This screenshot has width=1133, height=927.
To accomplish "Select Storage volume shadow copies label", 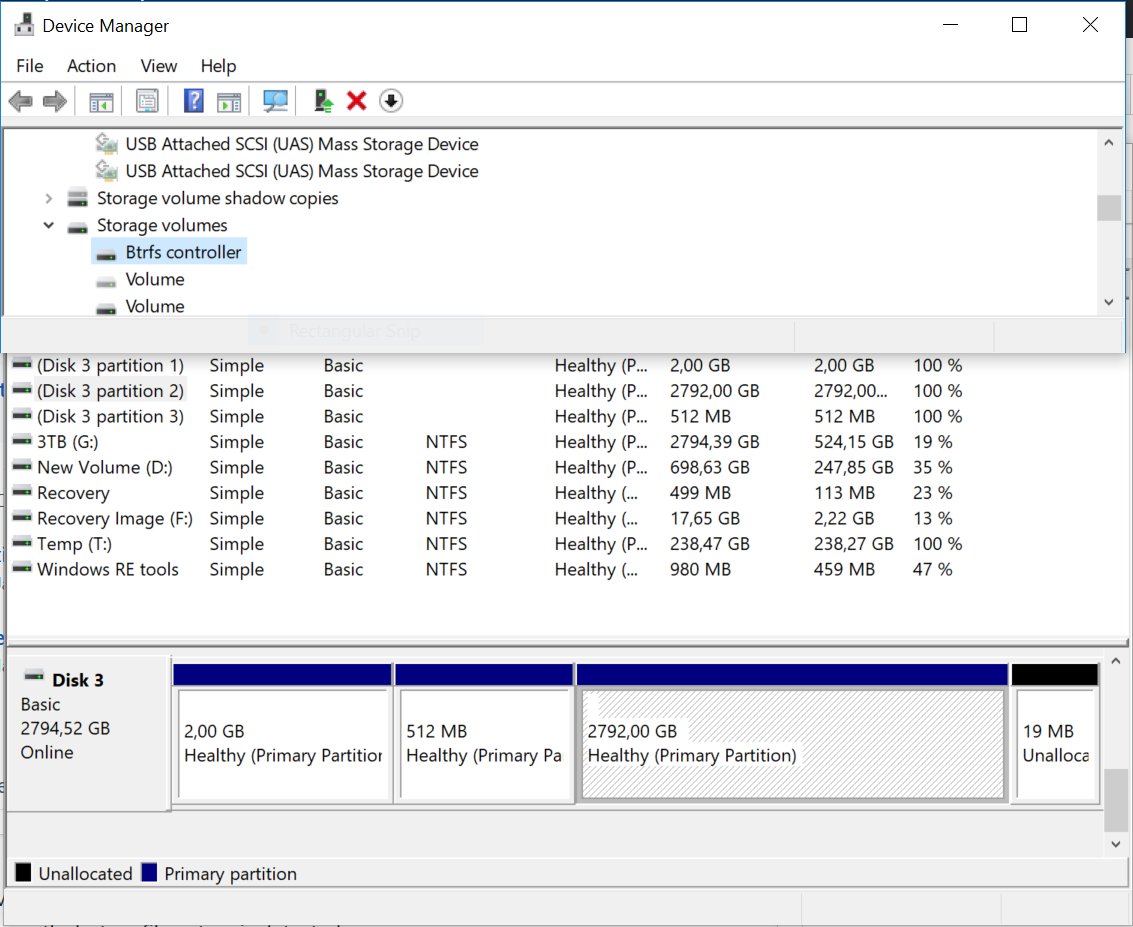I will pos(217,198).
